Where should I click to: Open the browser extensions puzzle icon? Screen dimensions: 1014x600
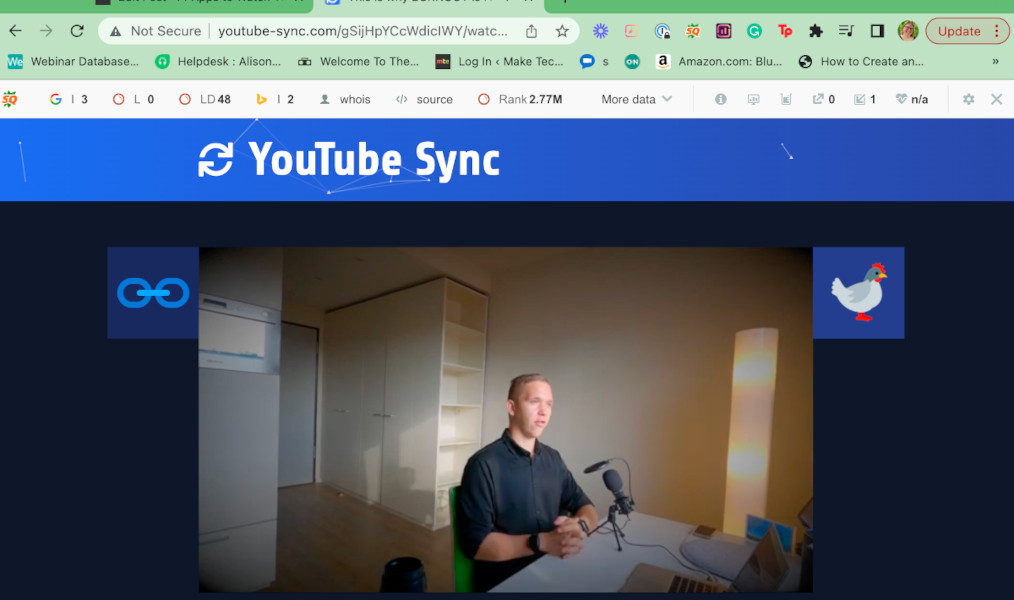816,31
